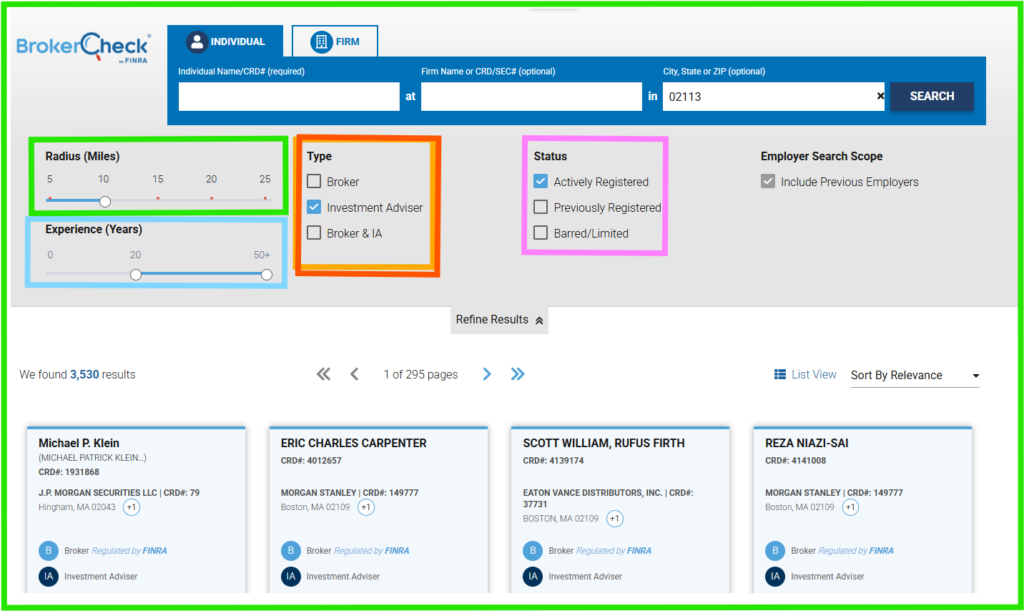Enable the Broker type checkbox
Screen dimensions: 1024x611
tap(314, 181)
